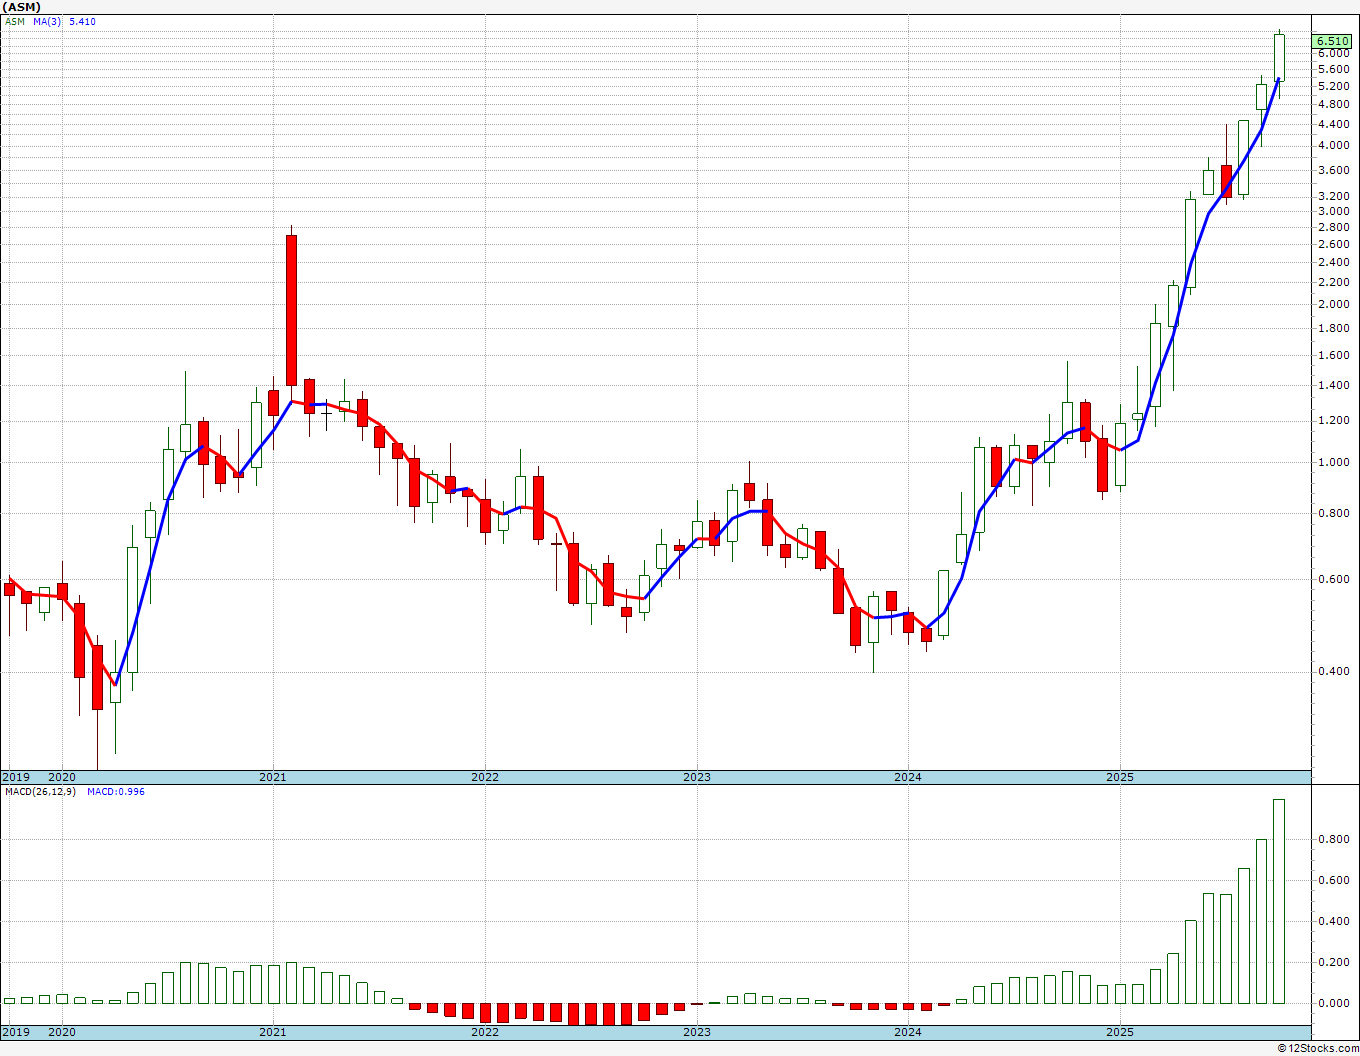This screenshot has width=1360, height=1056.
Task: Click a red negative MACD bar in 2022
Action: point(486,1012)
